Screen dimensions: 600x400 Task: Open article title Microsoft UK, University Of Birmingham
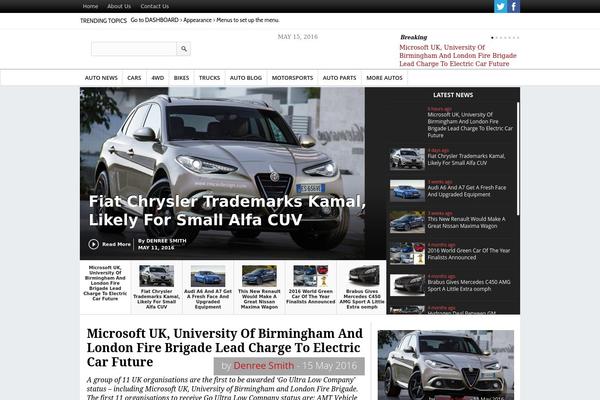[225, 348]
